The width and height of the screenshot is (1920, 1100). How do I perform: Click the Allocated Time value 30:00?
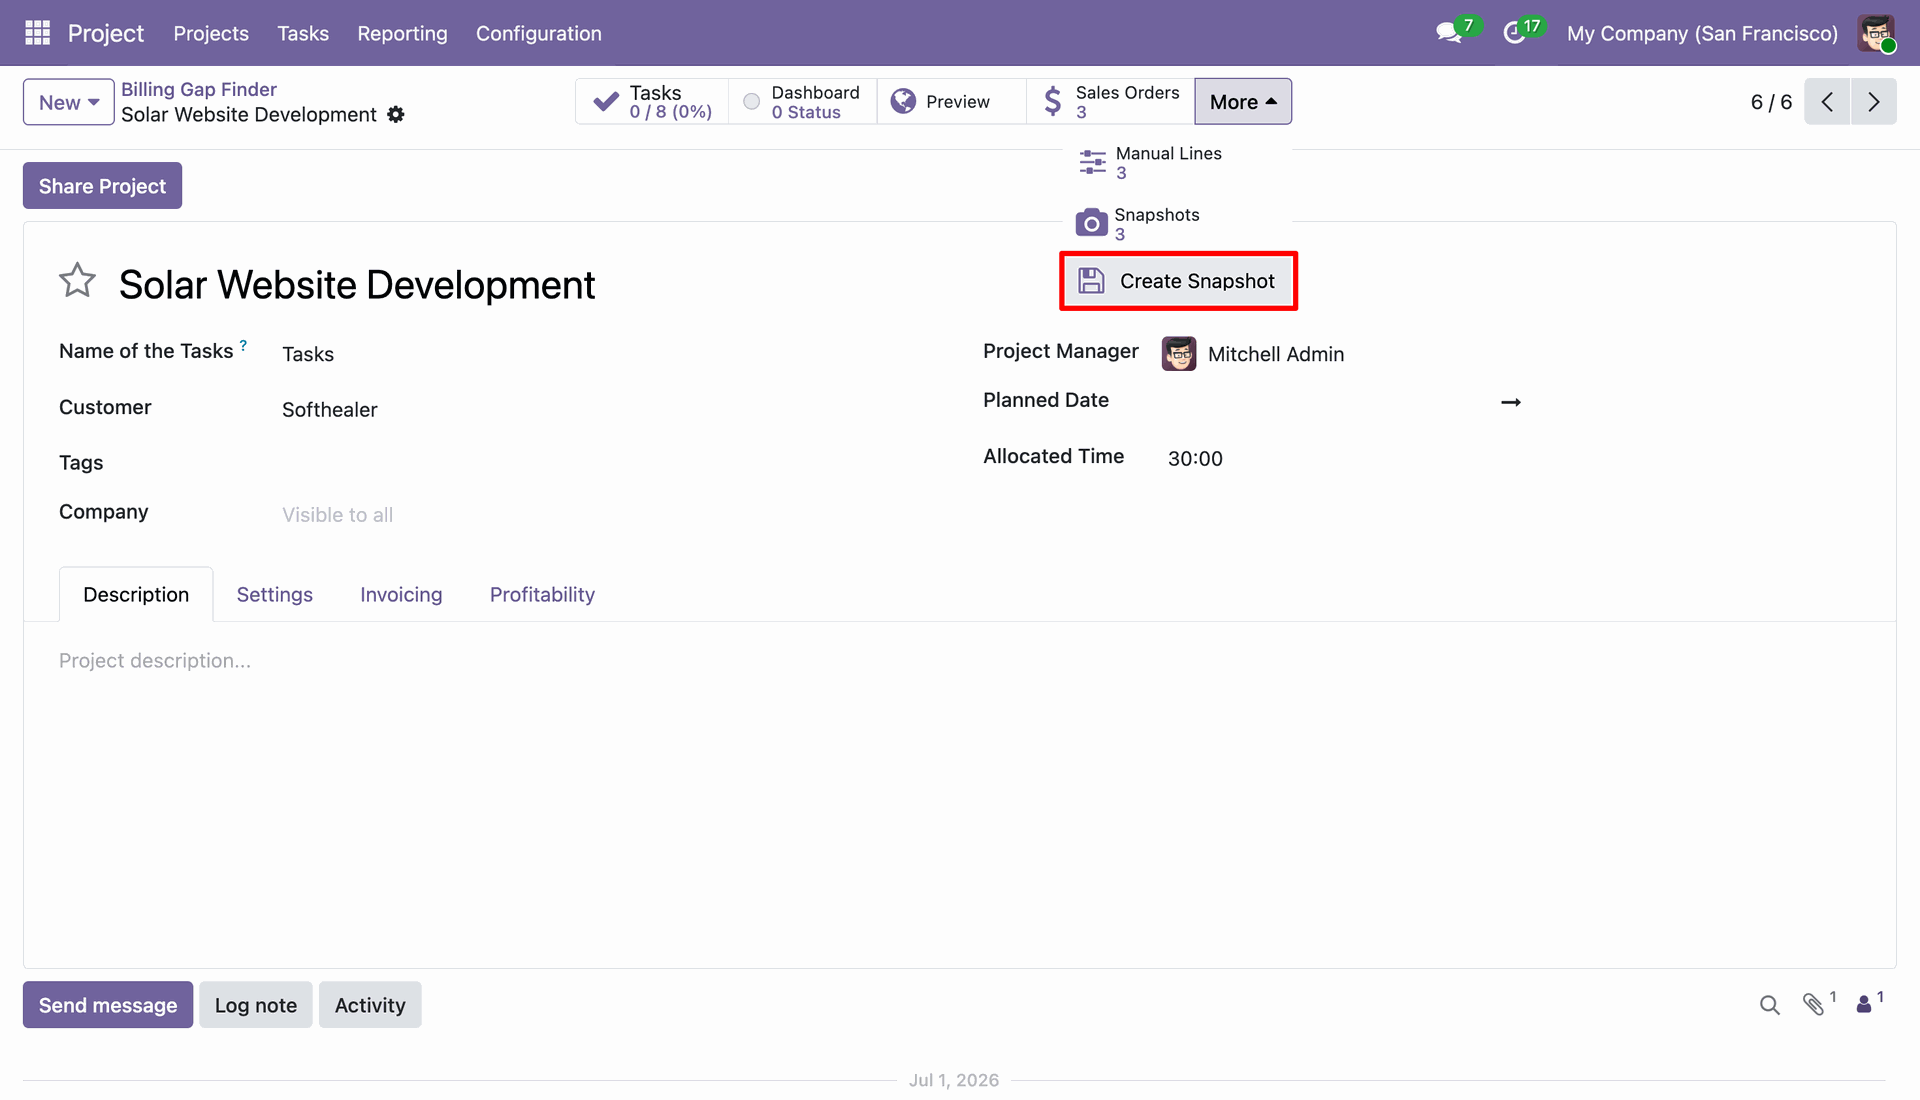click(x=1195, y=459)
